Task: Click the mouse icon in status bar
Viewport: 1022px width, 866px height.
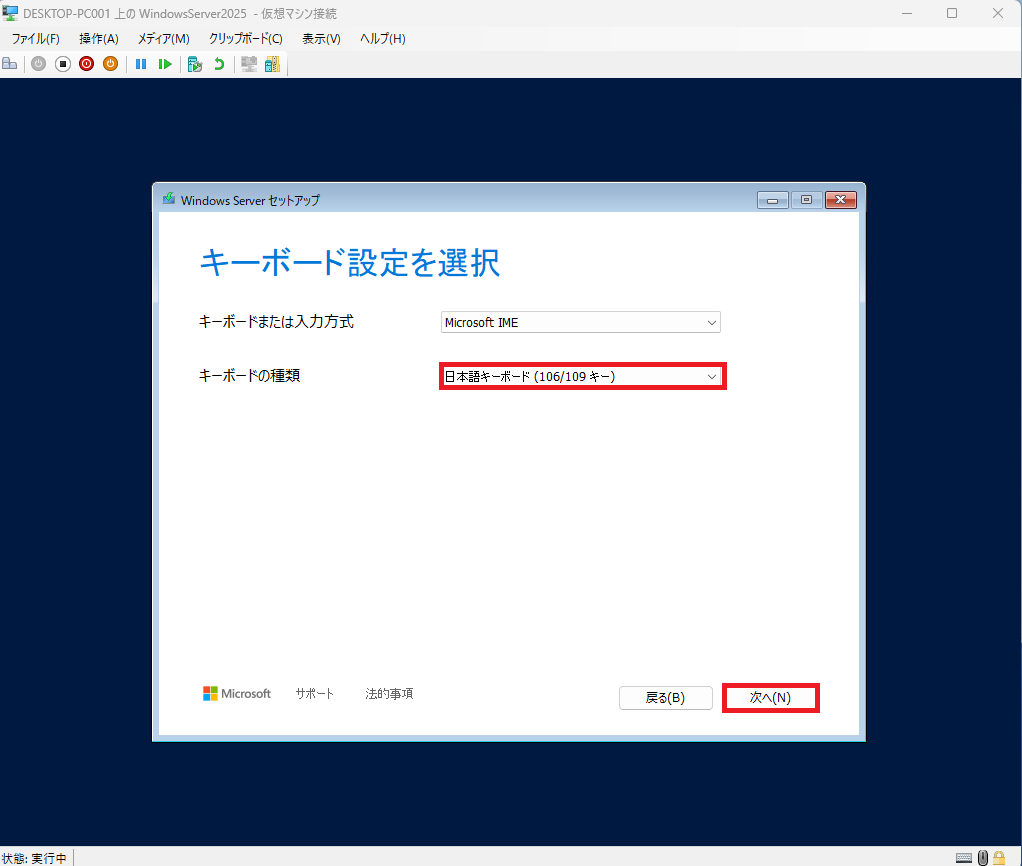Action: click(983, 858)
